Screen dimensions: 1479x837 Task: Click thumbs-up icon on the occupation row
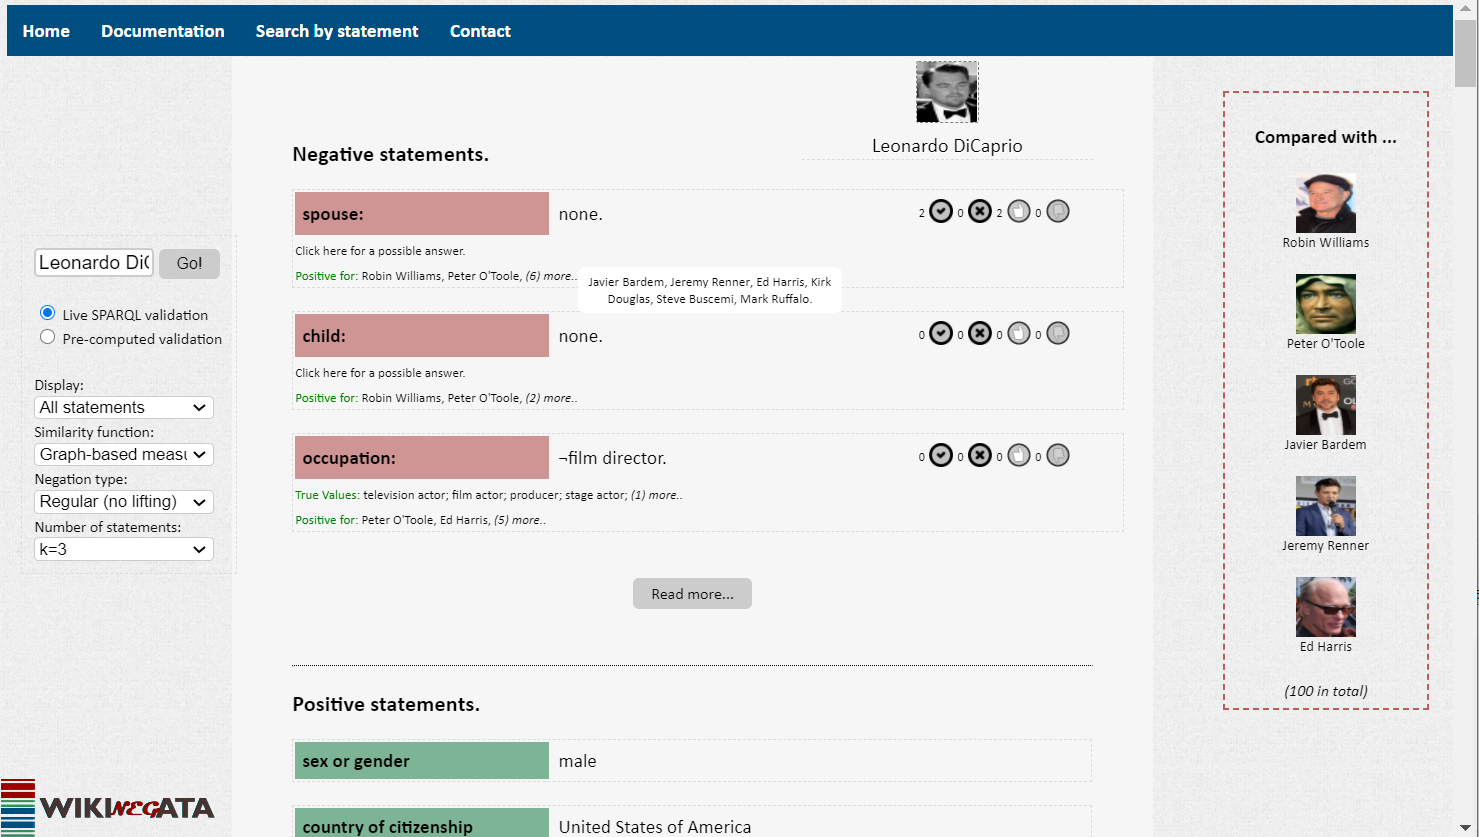click(1019, 455)
